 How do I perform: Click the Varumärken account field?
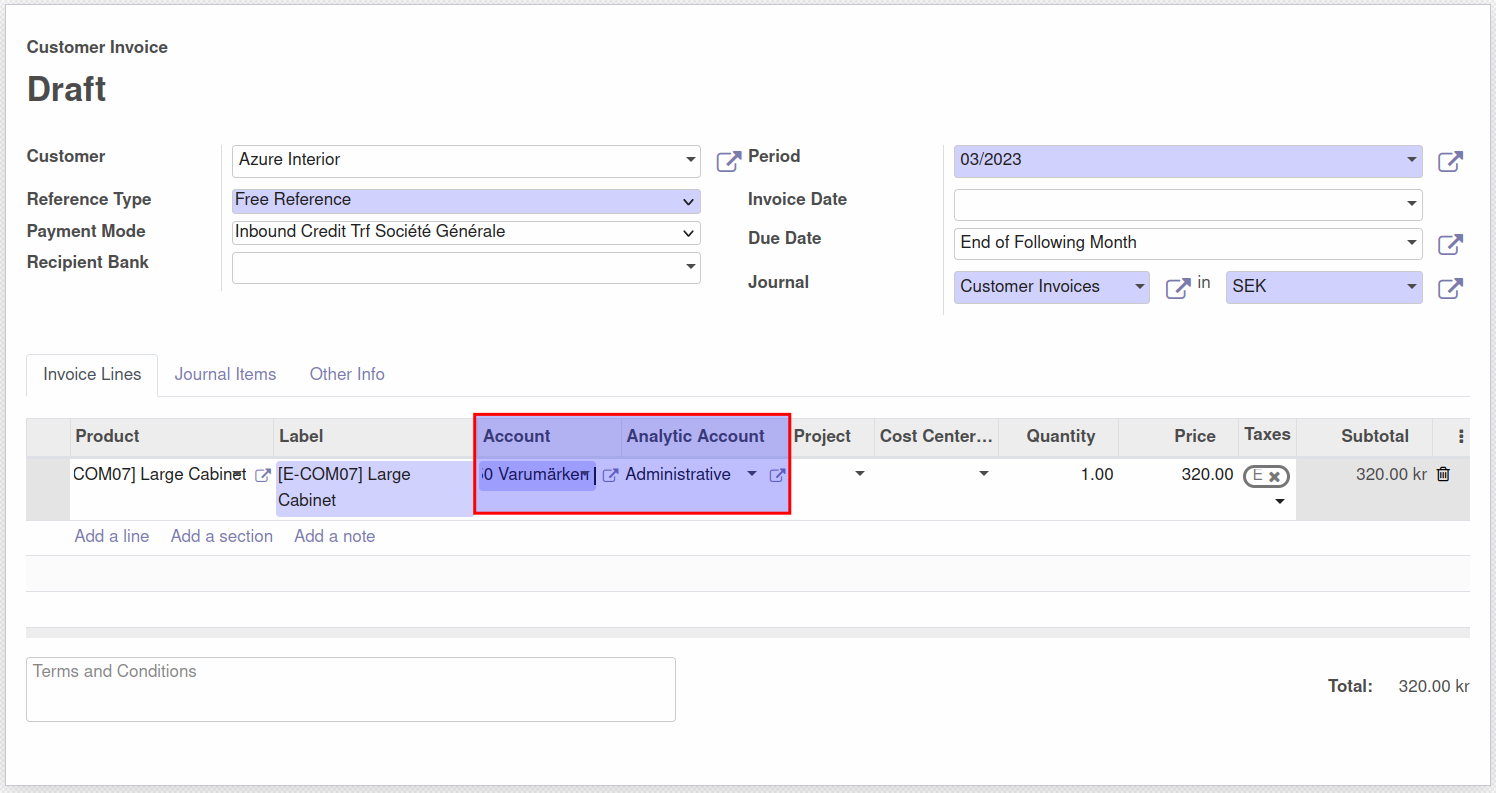[x=537, y=475]
